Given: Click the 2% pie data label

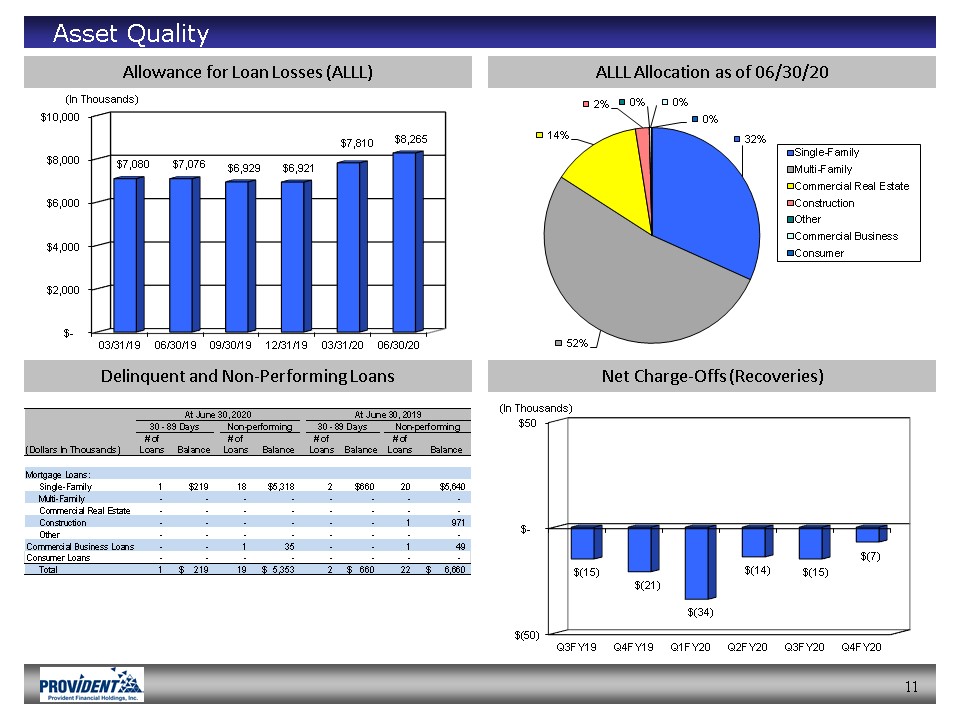Looking at the screenshot, I should [601, 104].
